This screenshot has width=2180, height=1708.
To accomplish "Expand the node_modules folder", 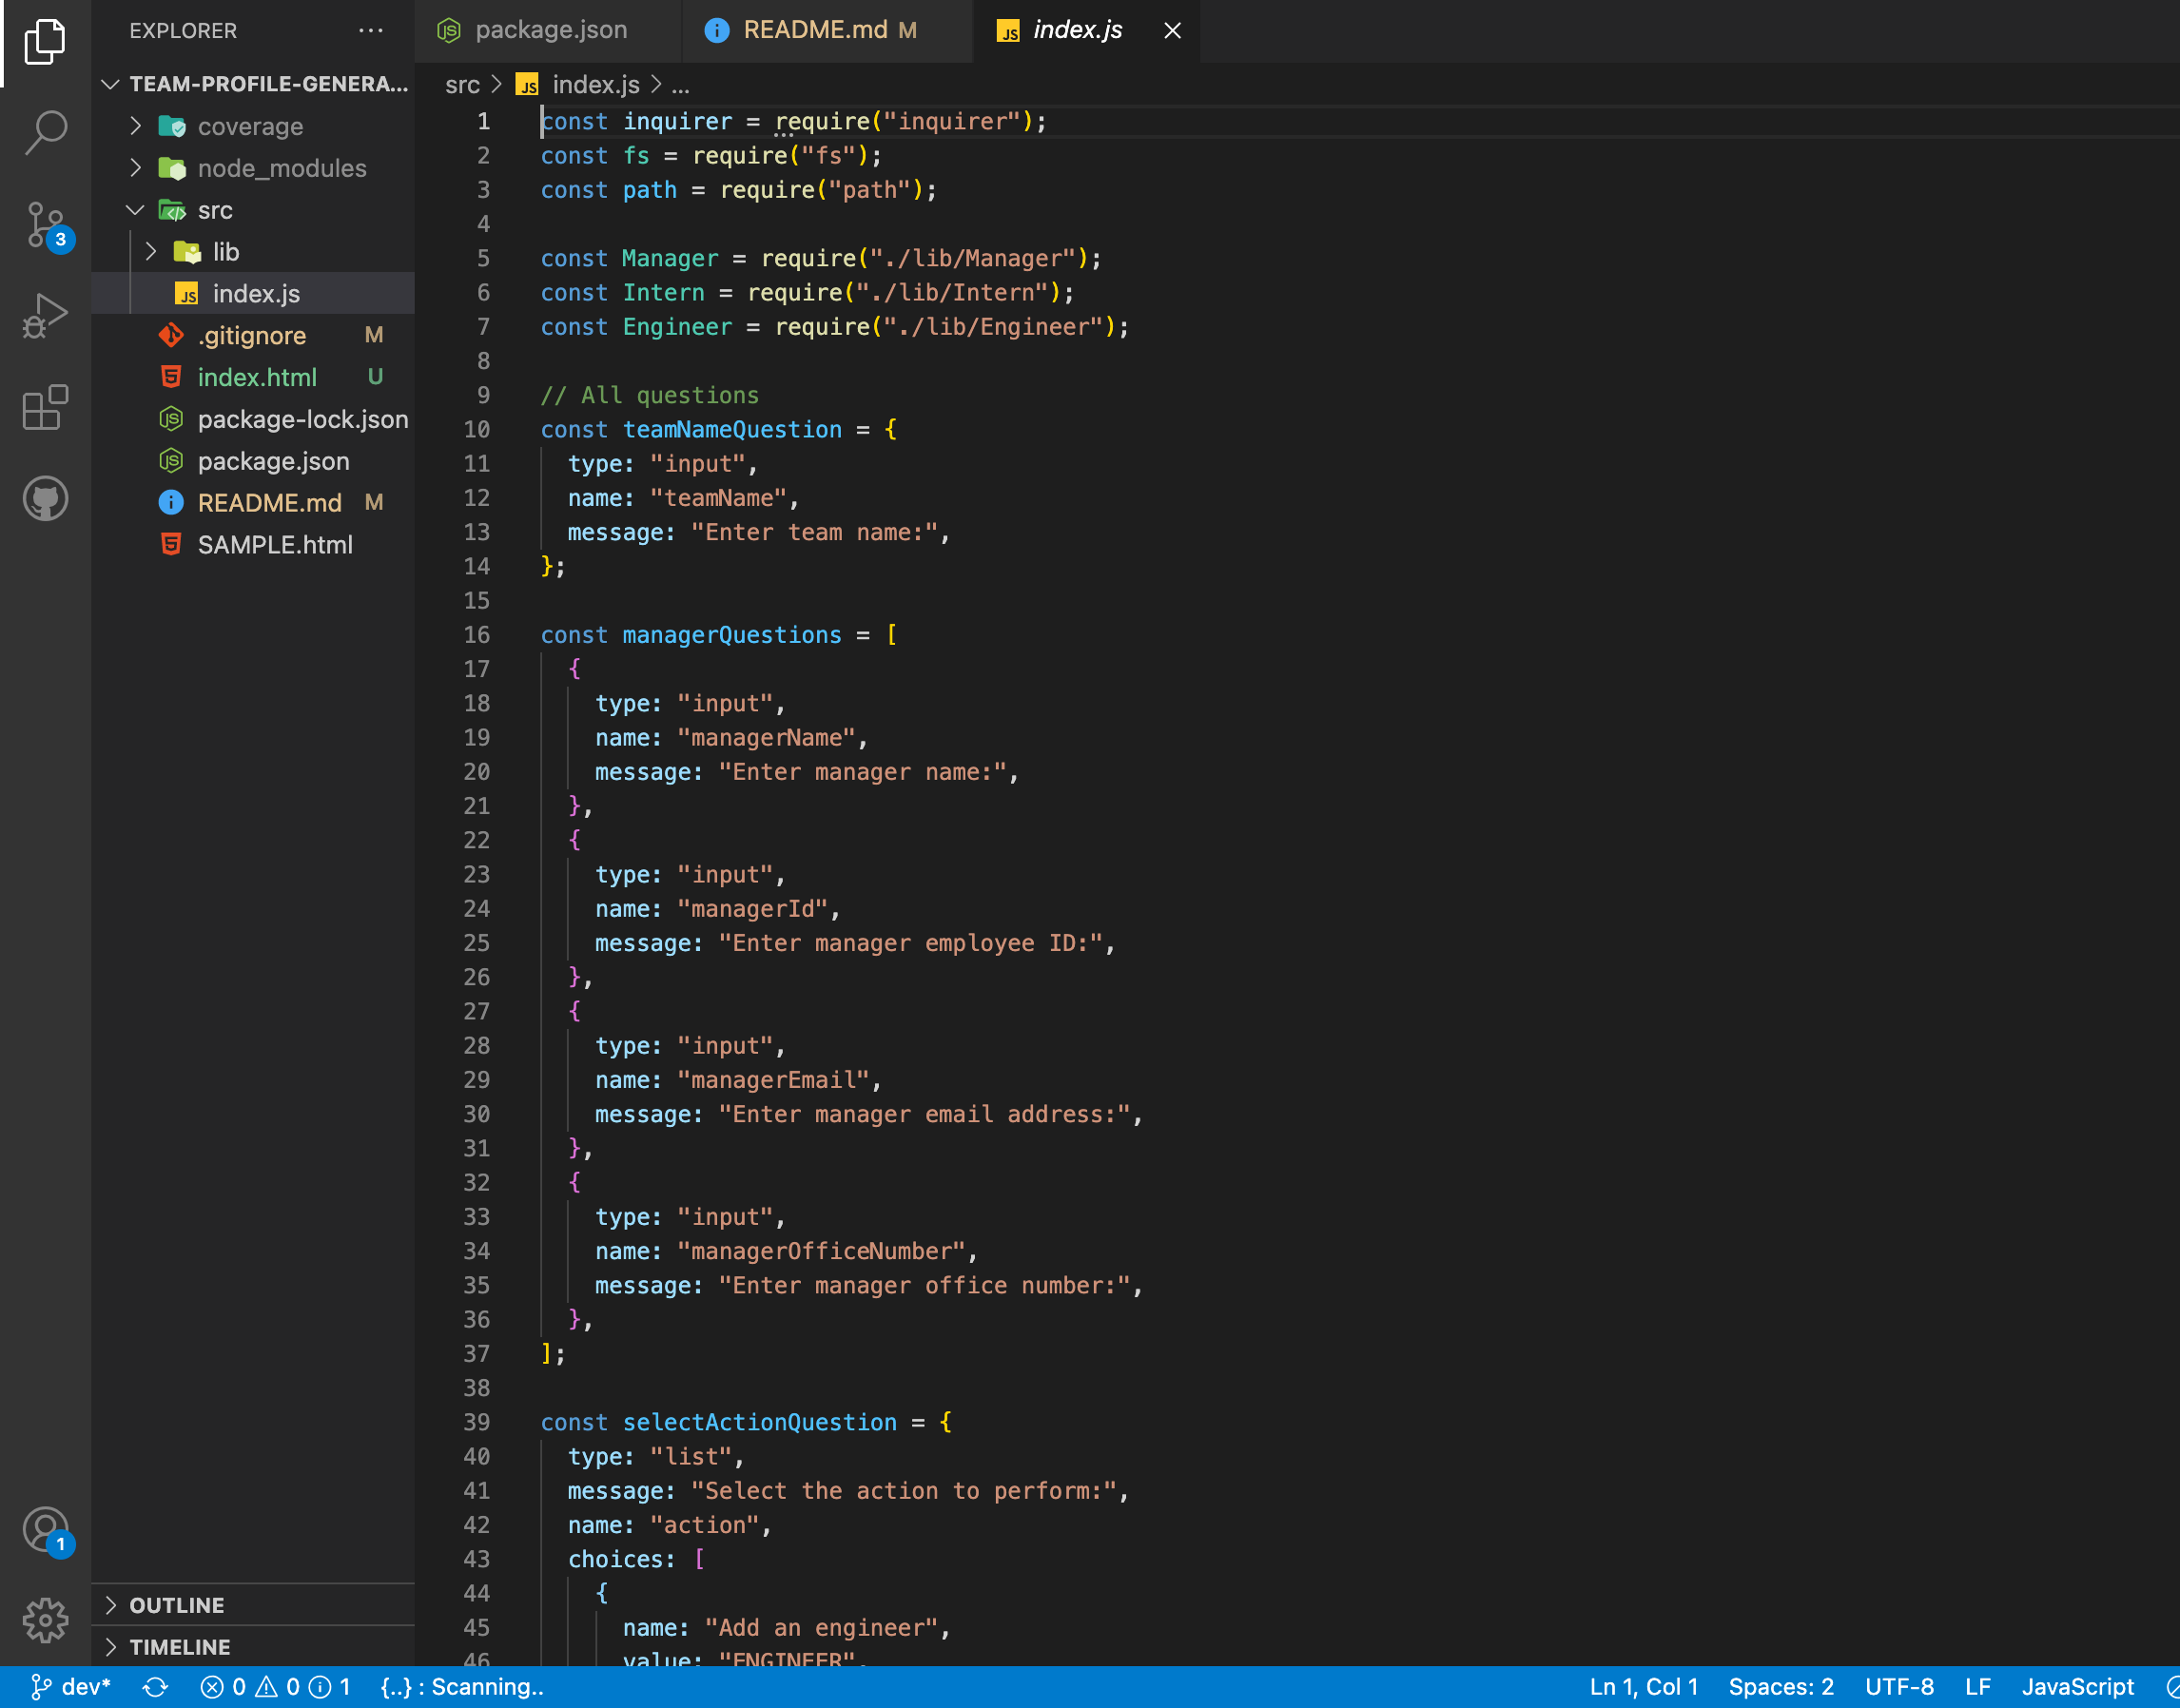I will (253, 169).
